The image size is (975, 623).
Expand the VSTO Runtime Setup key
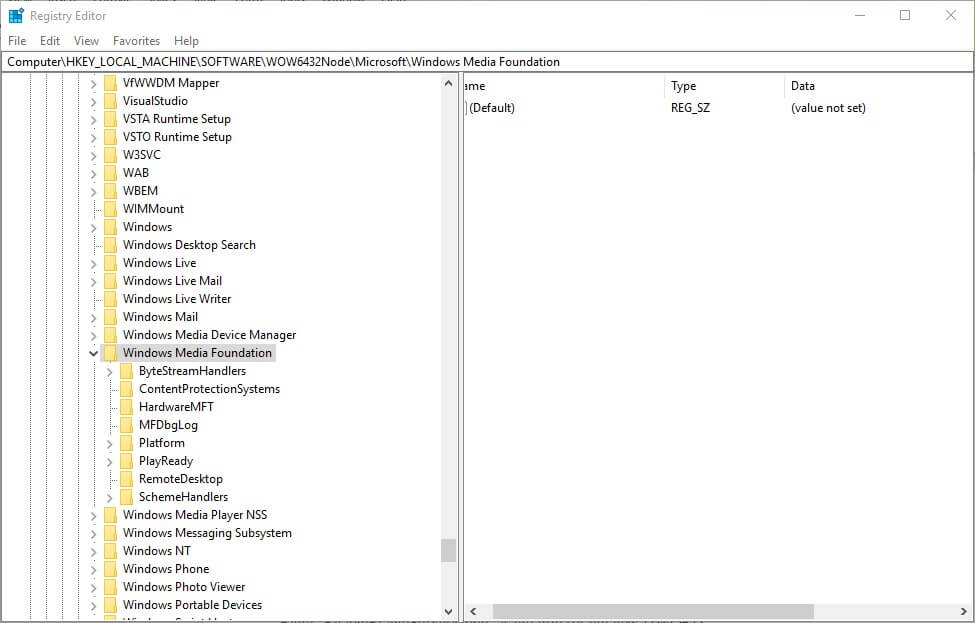(x=93, y=137)
